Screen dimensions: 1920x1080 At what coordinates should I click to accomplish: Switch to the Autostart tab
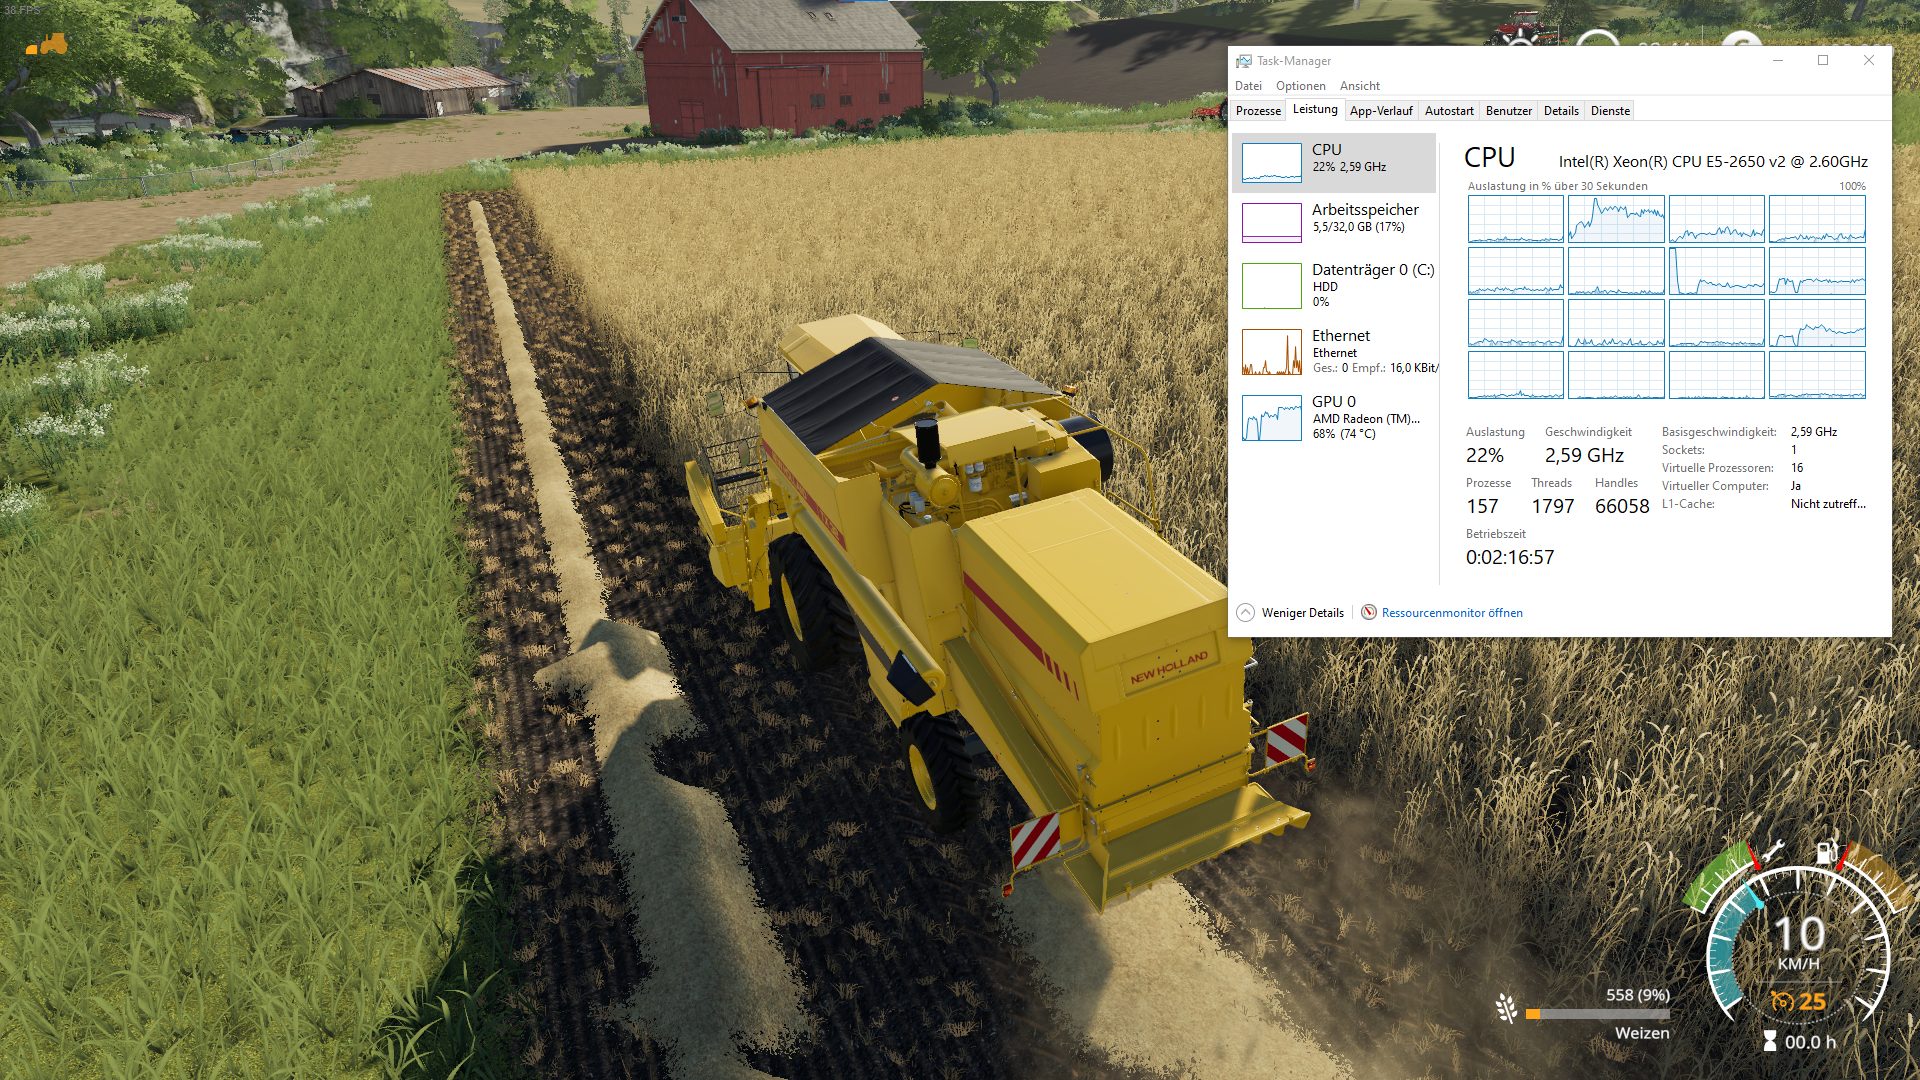pyautogui.click(x=1448, y=111)
